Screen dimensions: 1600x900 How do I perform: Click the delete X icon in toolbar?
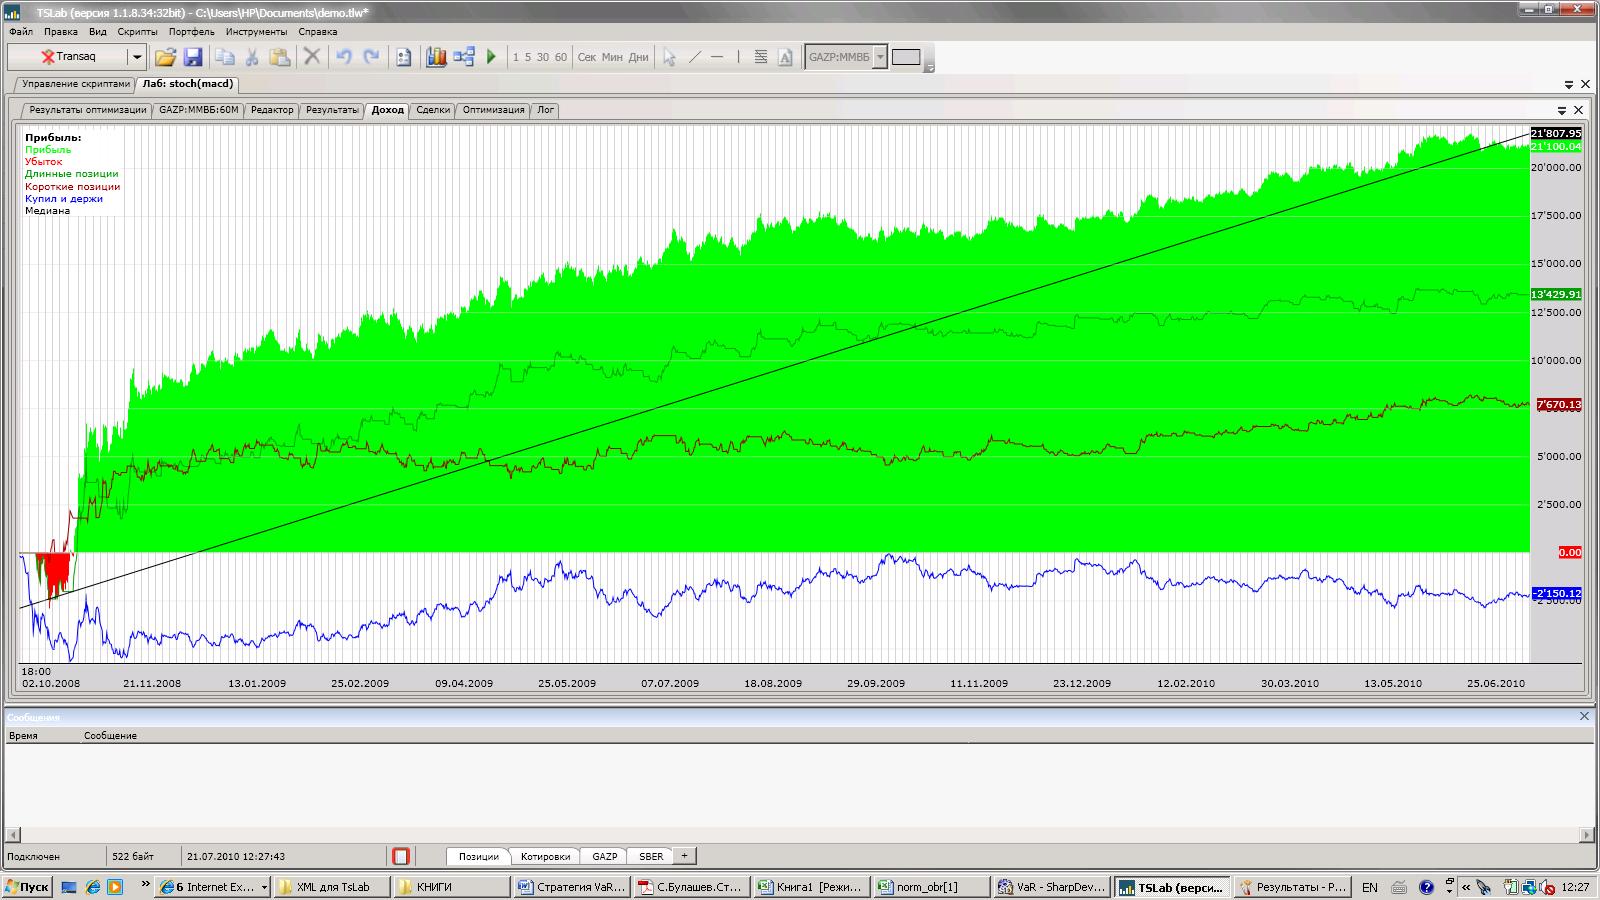(312, 57)
